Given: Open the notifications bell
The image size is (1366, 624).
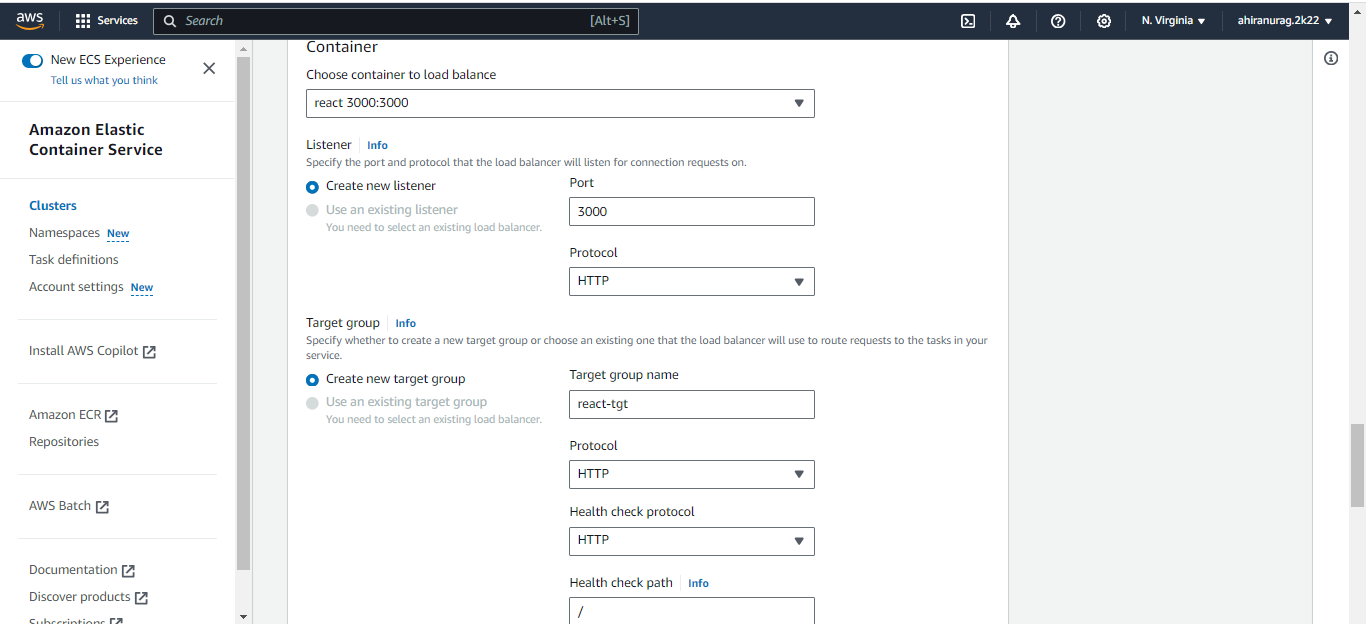Looking at the screenshot, I should tap(1013, 21).
